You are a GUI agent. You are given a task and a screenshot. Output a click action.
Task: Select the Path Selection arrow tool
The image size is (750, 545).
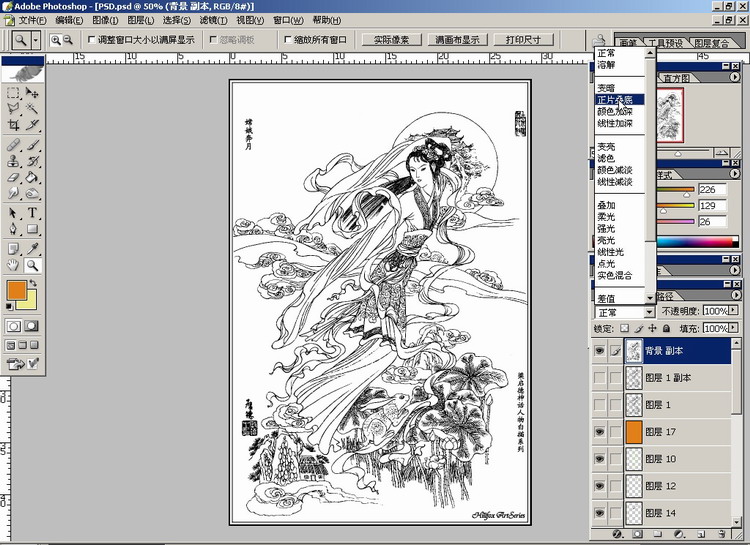(x=13, y=212)
